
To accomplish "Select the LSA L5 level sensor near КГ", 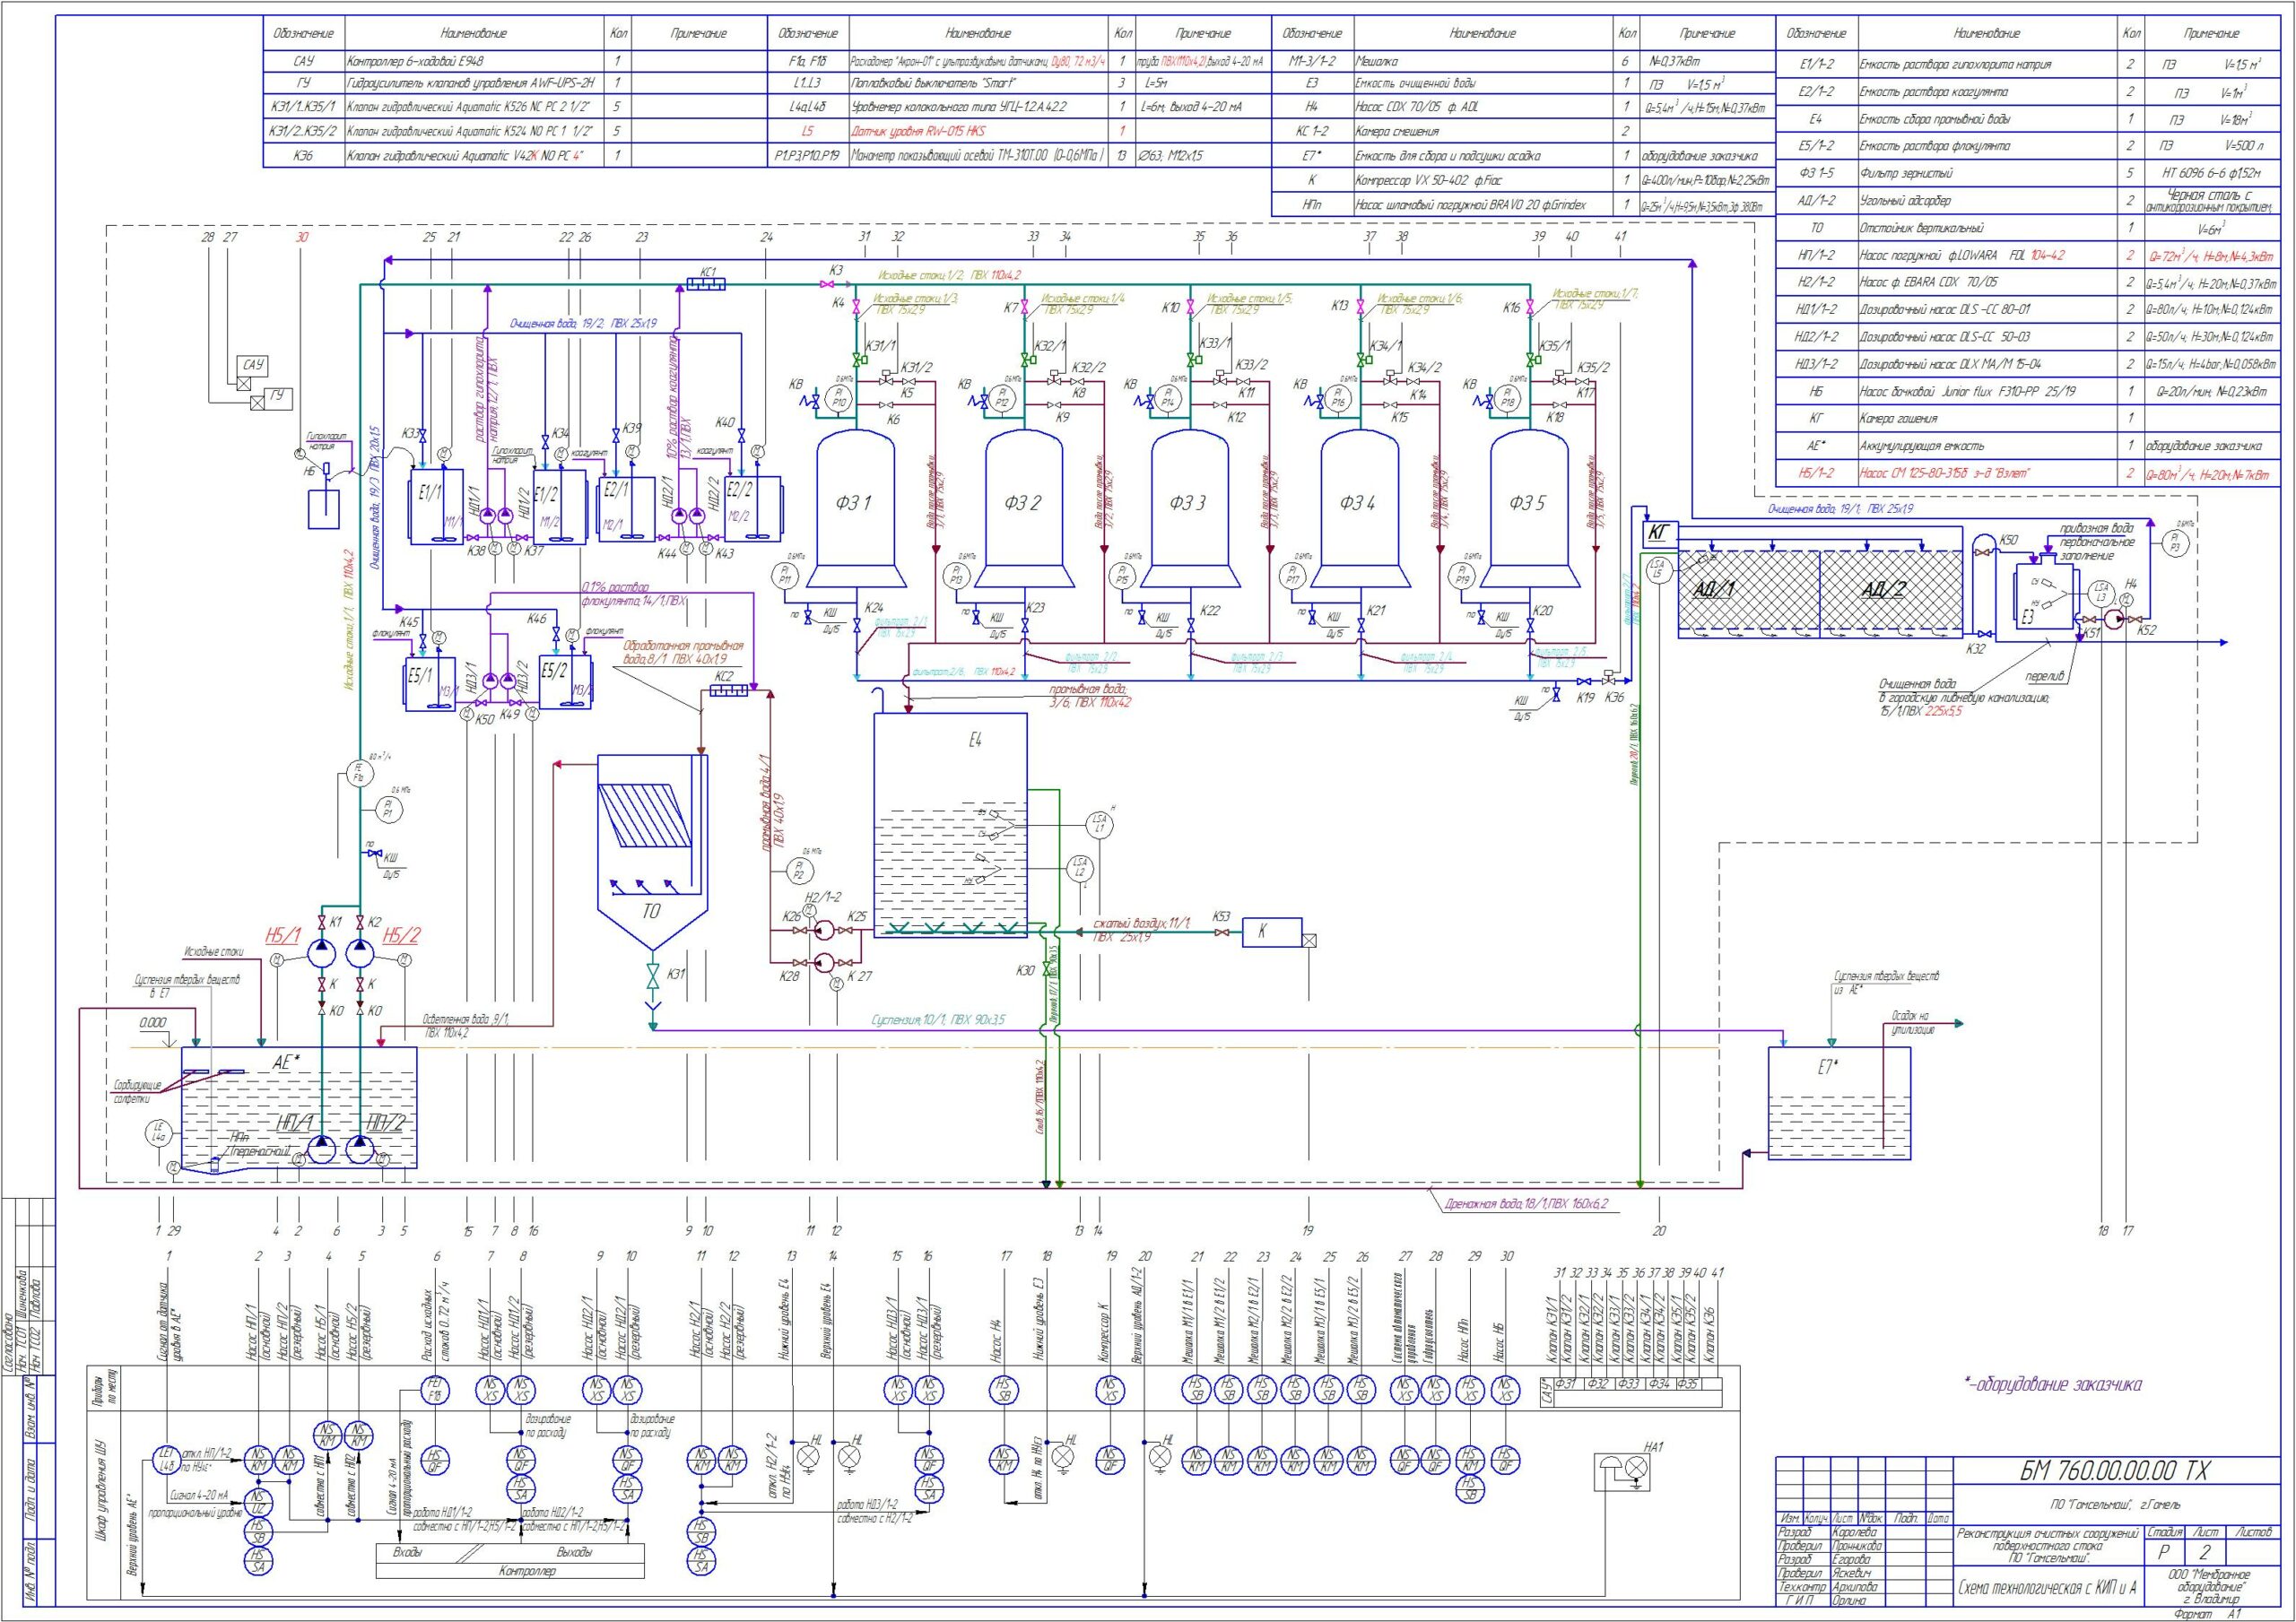I will [1658, 570].
